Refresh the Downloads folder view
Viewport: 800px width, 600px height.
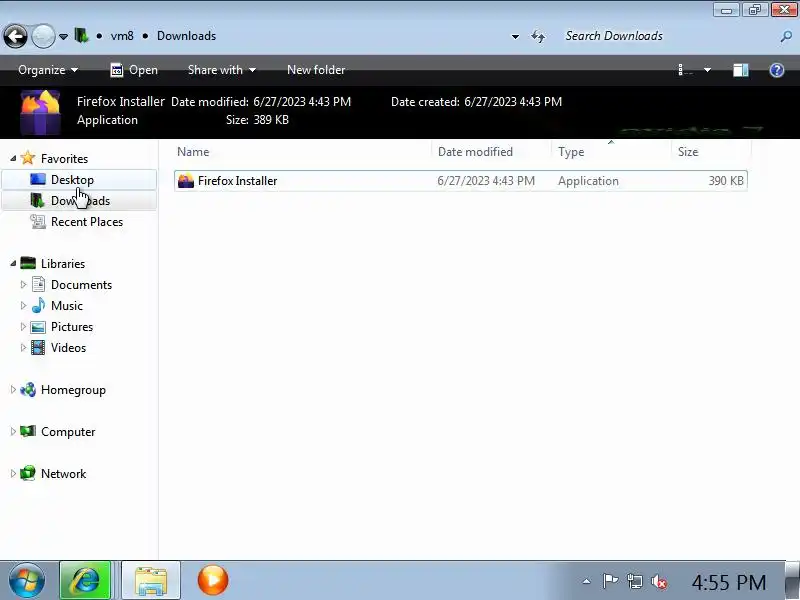[538, 36]
